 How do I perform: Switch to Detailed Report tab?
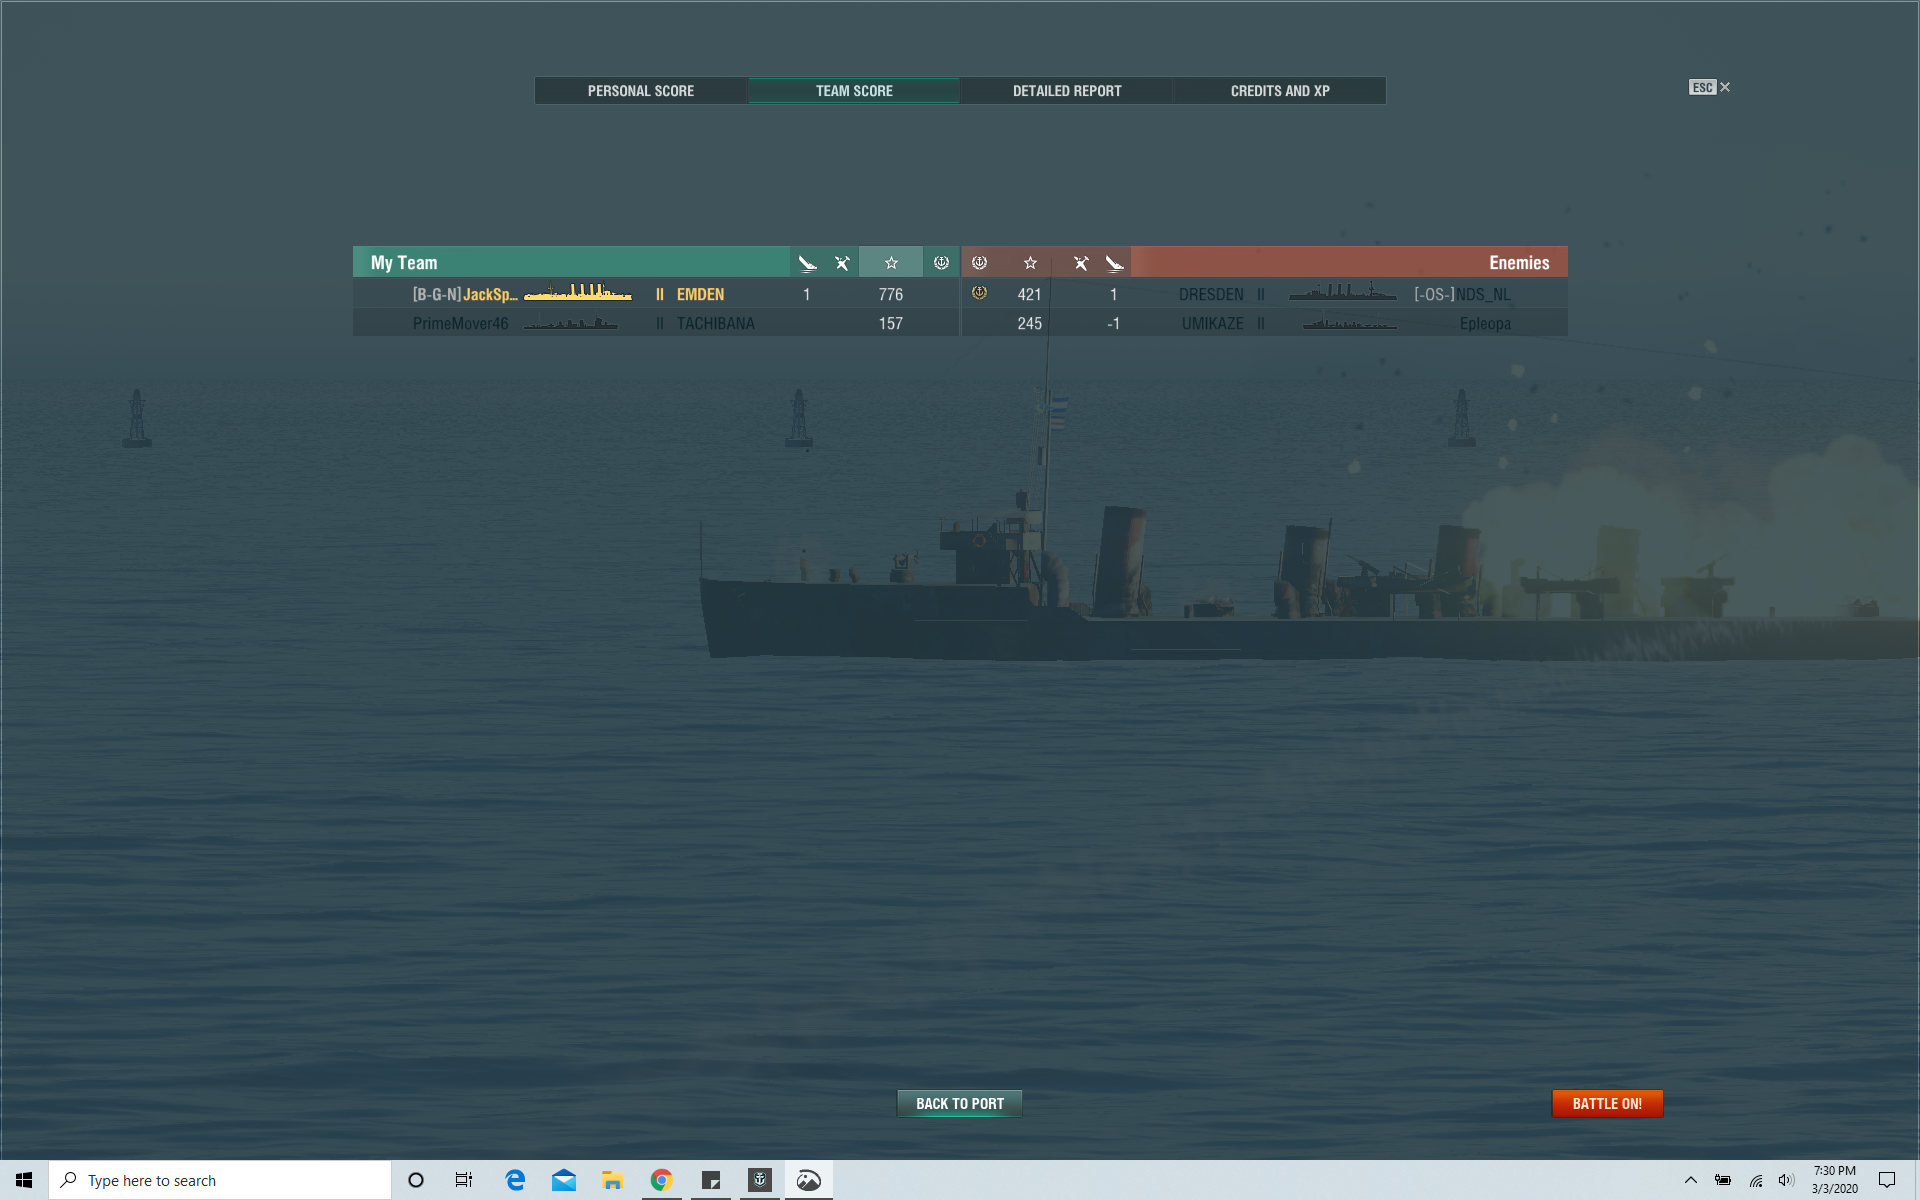[1067, 91]
